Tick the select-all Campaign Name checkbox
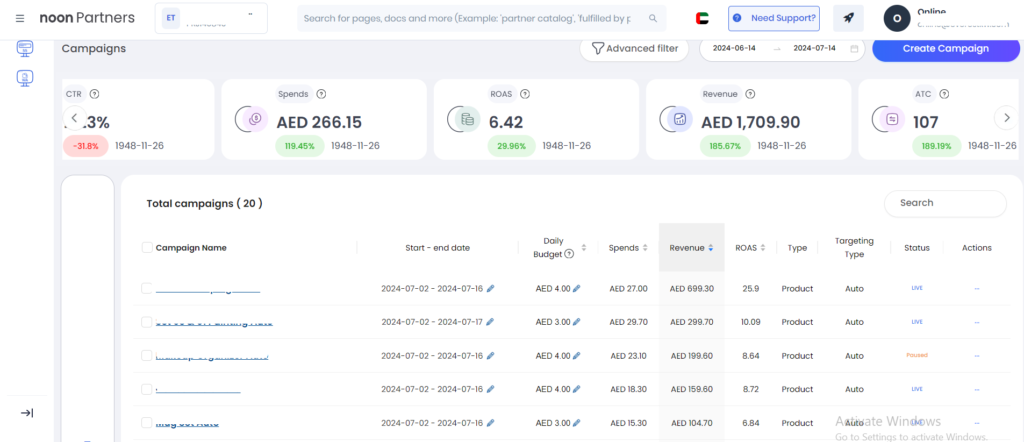Image resolution: width=1024 pixels, height=442 pixels. 148,248
